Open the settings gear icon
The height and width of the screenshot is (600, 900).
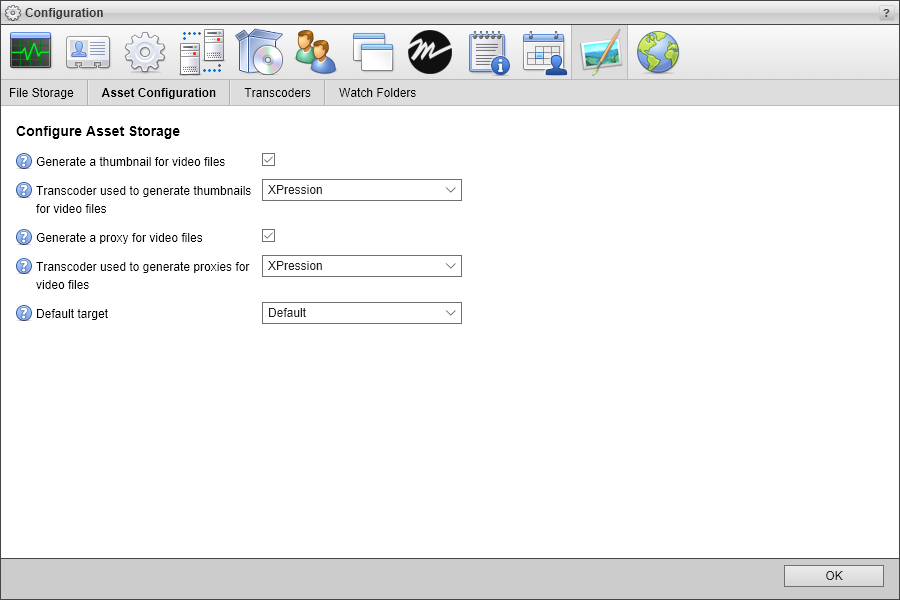(x=144, y=51)
